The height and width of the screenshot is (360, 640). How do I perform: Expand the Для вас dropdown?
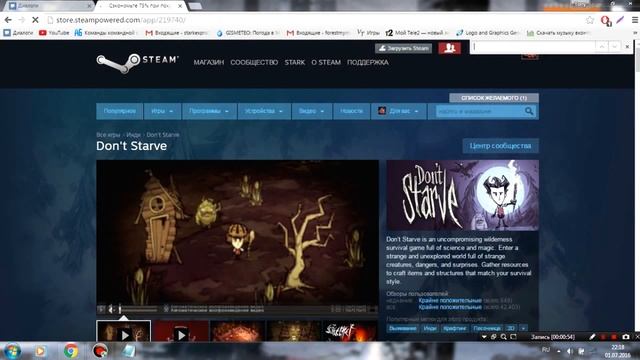click(398, 111)
